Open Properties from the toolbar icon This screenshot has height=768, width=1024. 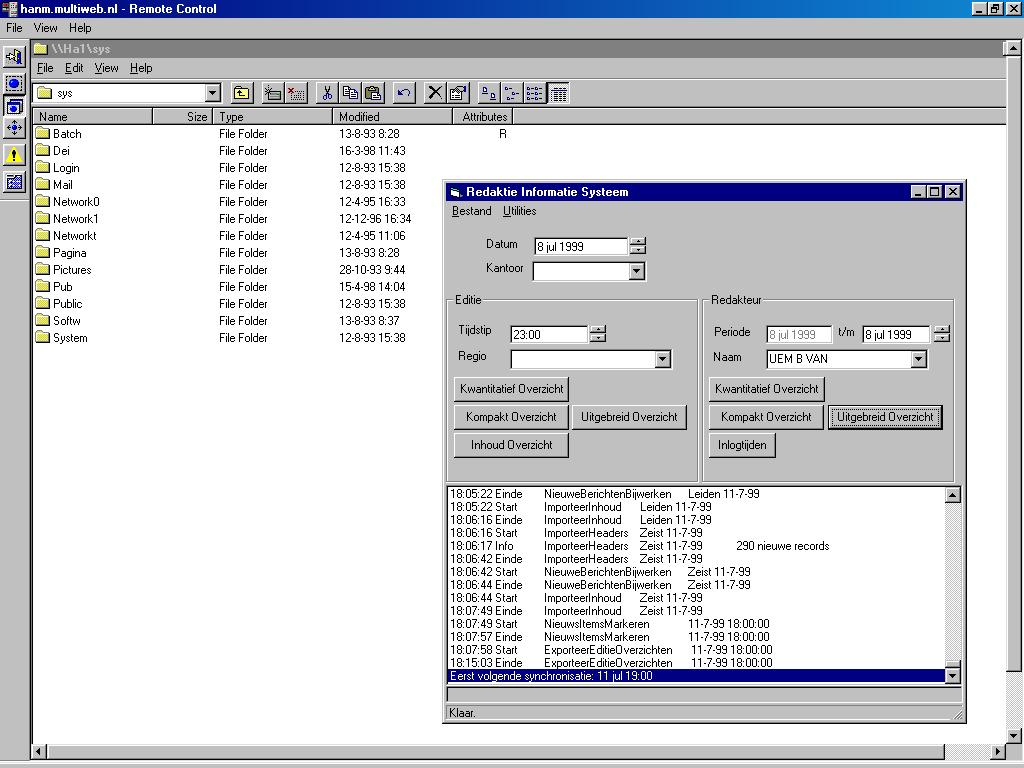(458, 93)
